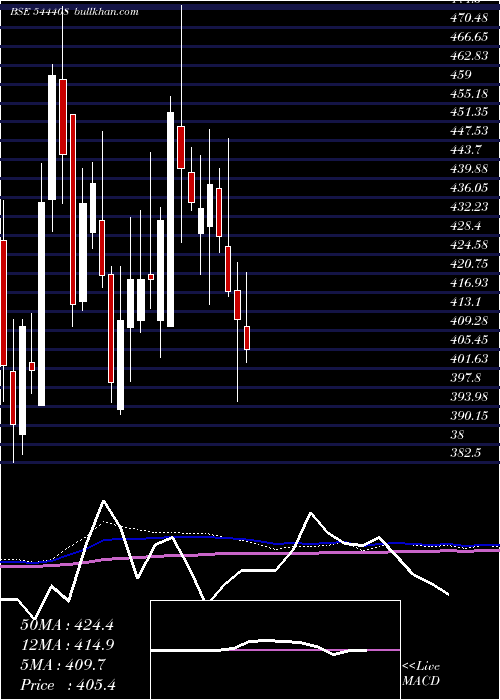Click the 470.48 price axis label

point(469,18)
